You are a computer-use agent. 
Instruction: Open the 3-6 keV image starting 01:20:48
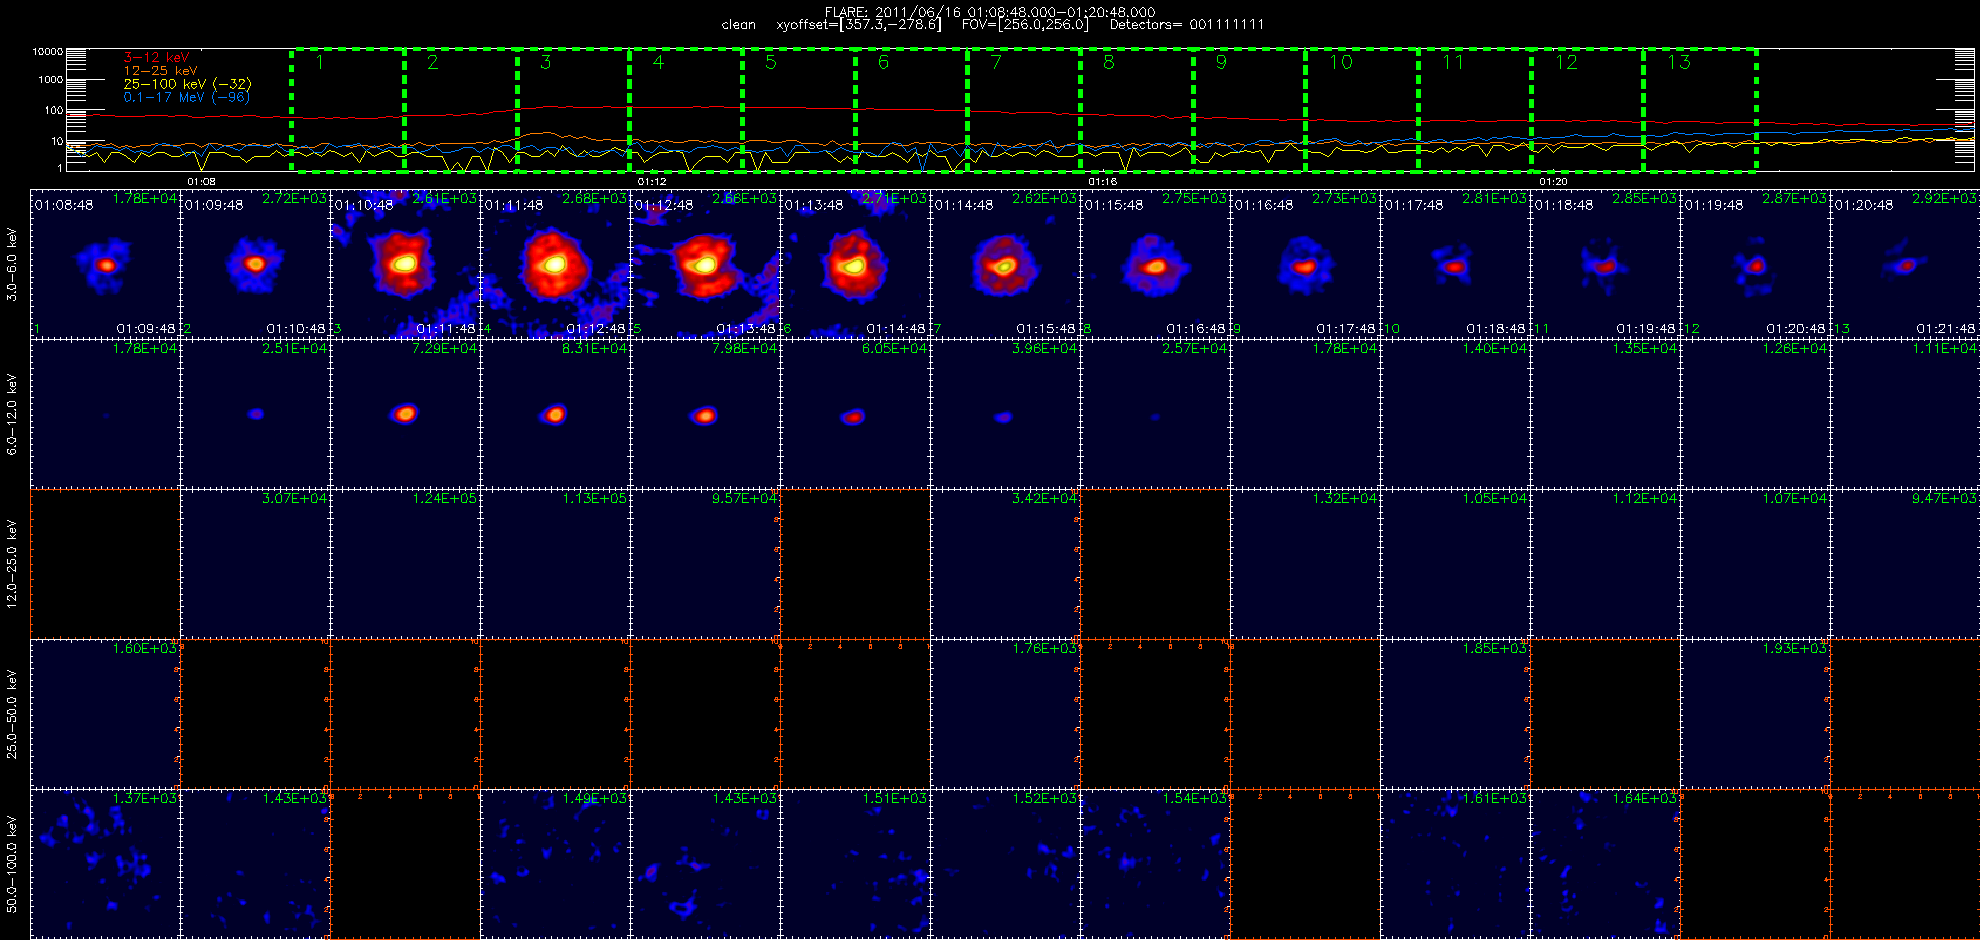point(1905,264)
